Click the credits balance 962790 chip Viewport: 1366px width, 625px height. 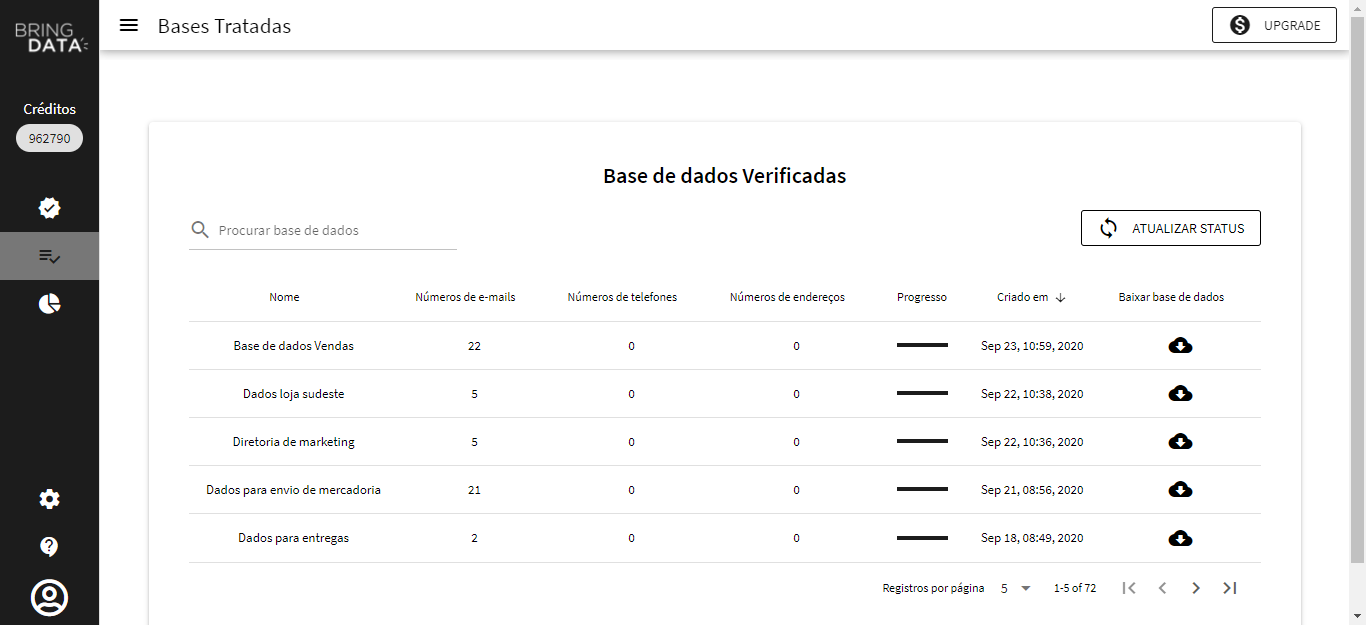tap(49, 138)
